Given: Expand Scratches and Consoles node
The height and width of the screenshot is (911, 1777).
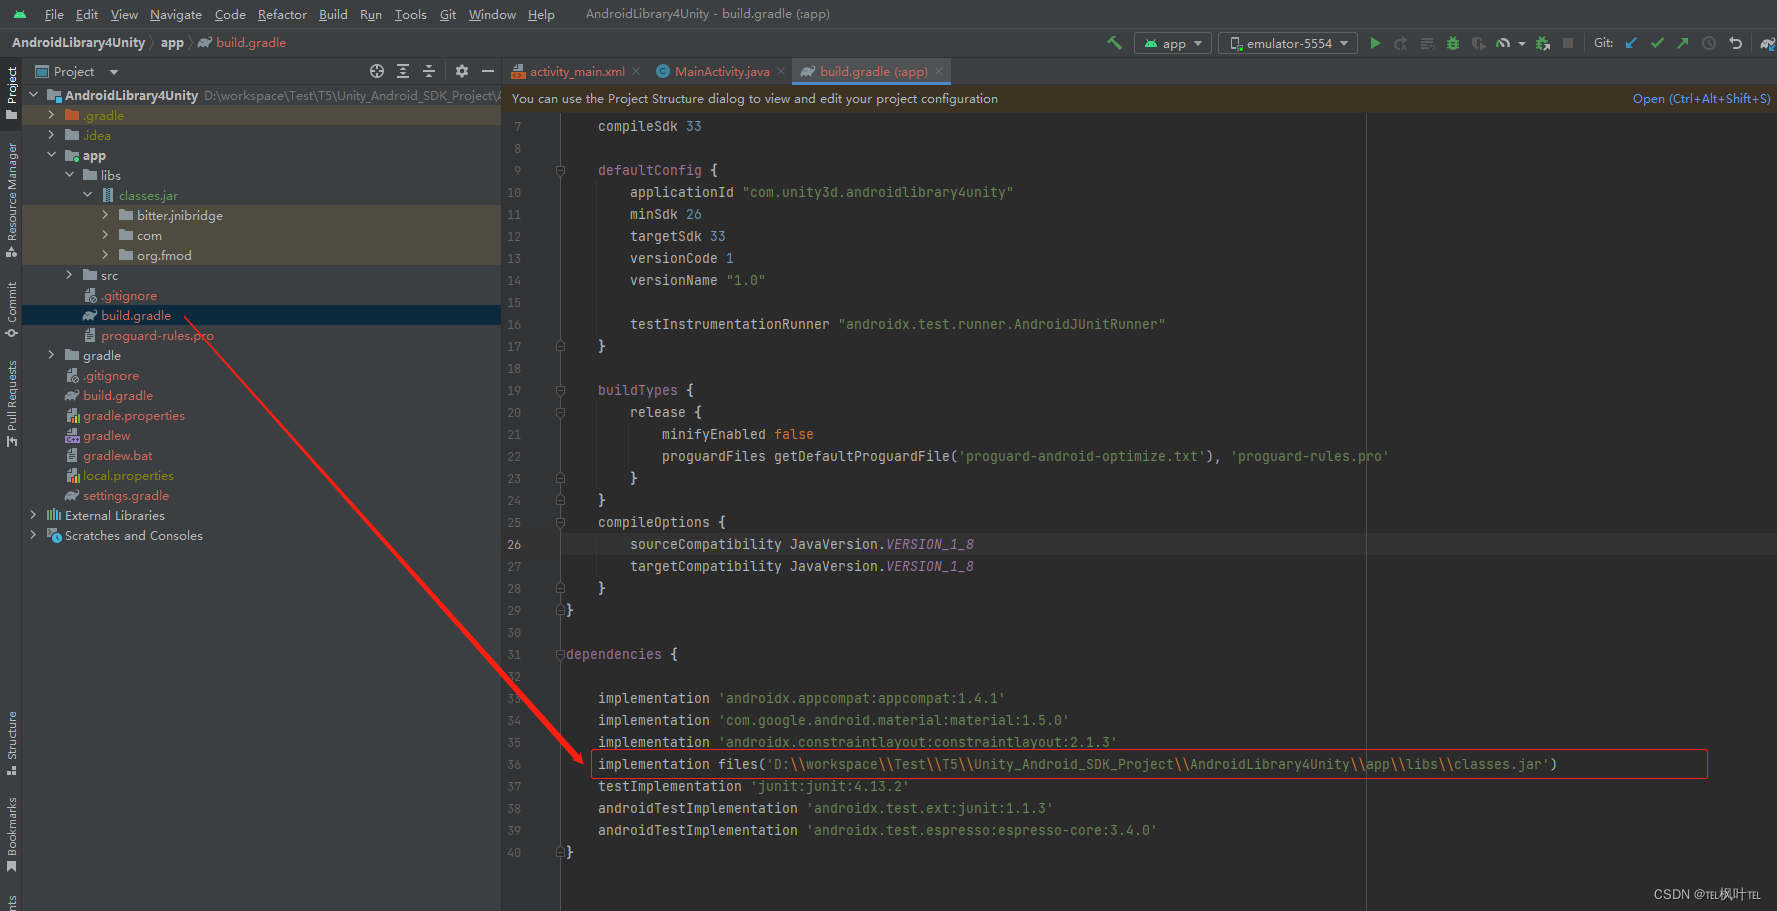Looking at the screenshot, I should coord(34,535).
